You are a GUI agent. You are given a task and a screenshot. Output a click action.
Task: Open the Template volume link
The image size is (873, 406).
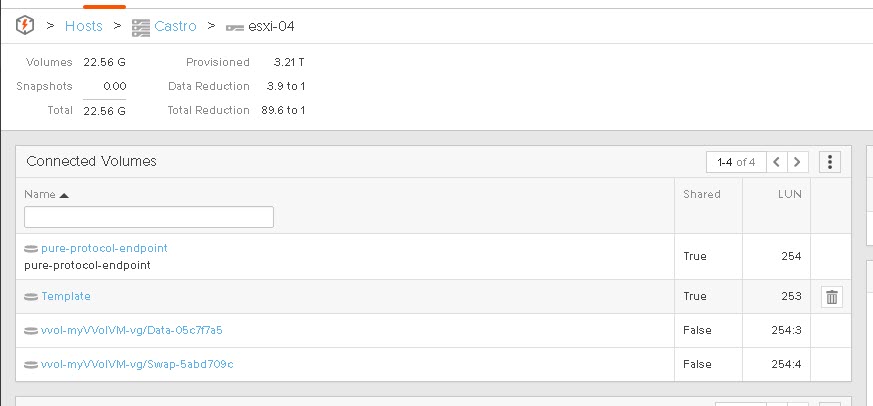coord(66,296)
